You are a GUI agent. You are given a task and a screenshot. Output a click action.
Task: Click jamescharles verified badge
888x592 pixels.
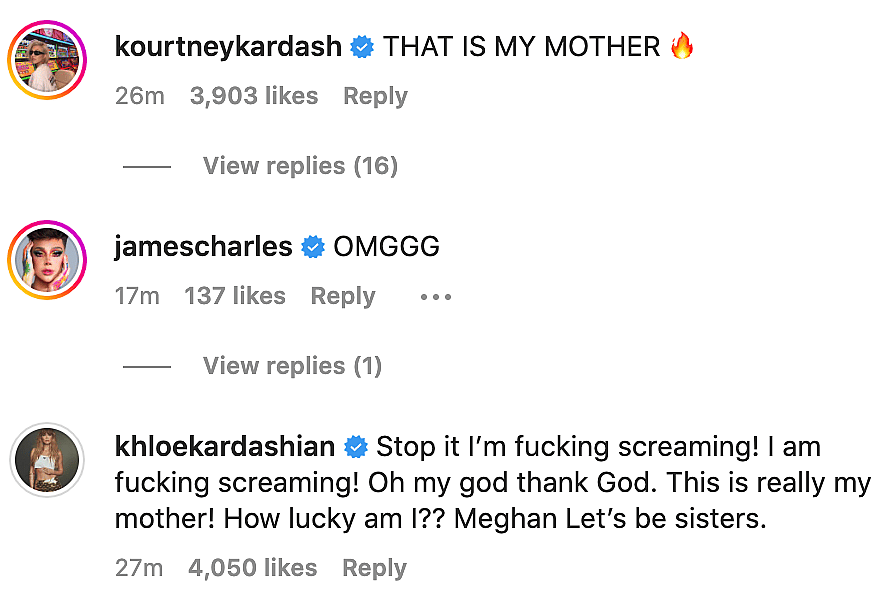(313, 247)
